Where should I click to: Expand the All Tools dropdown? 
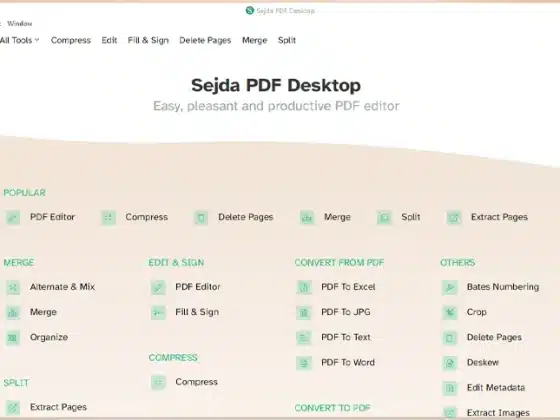pos(20,40)
